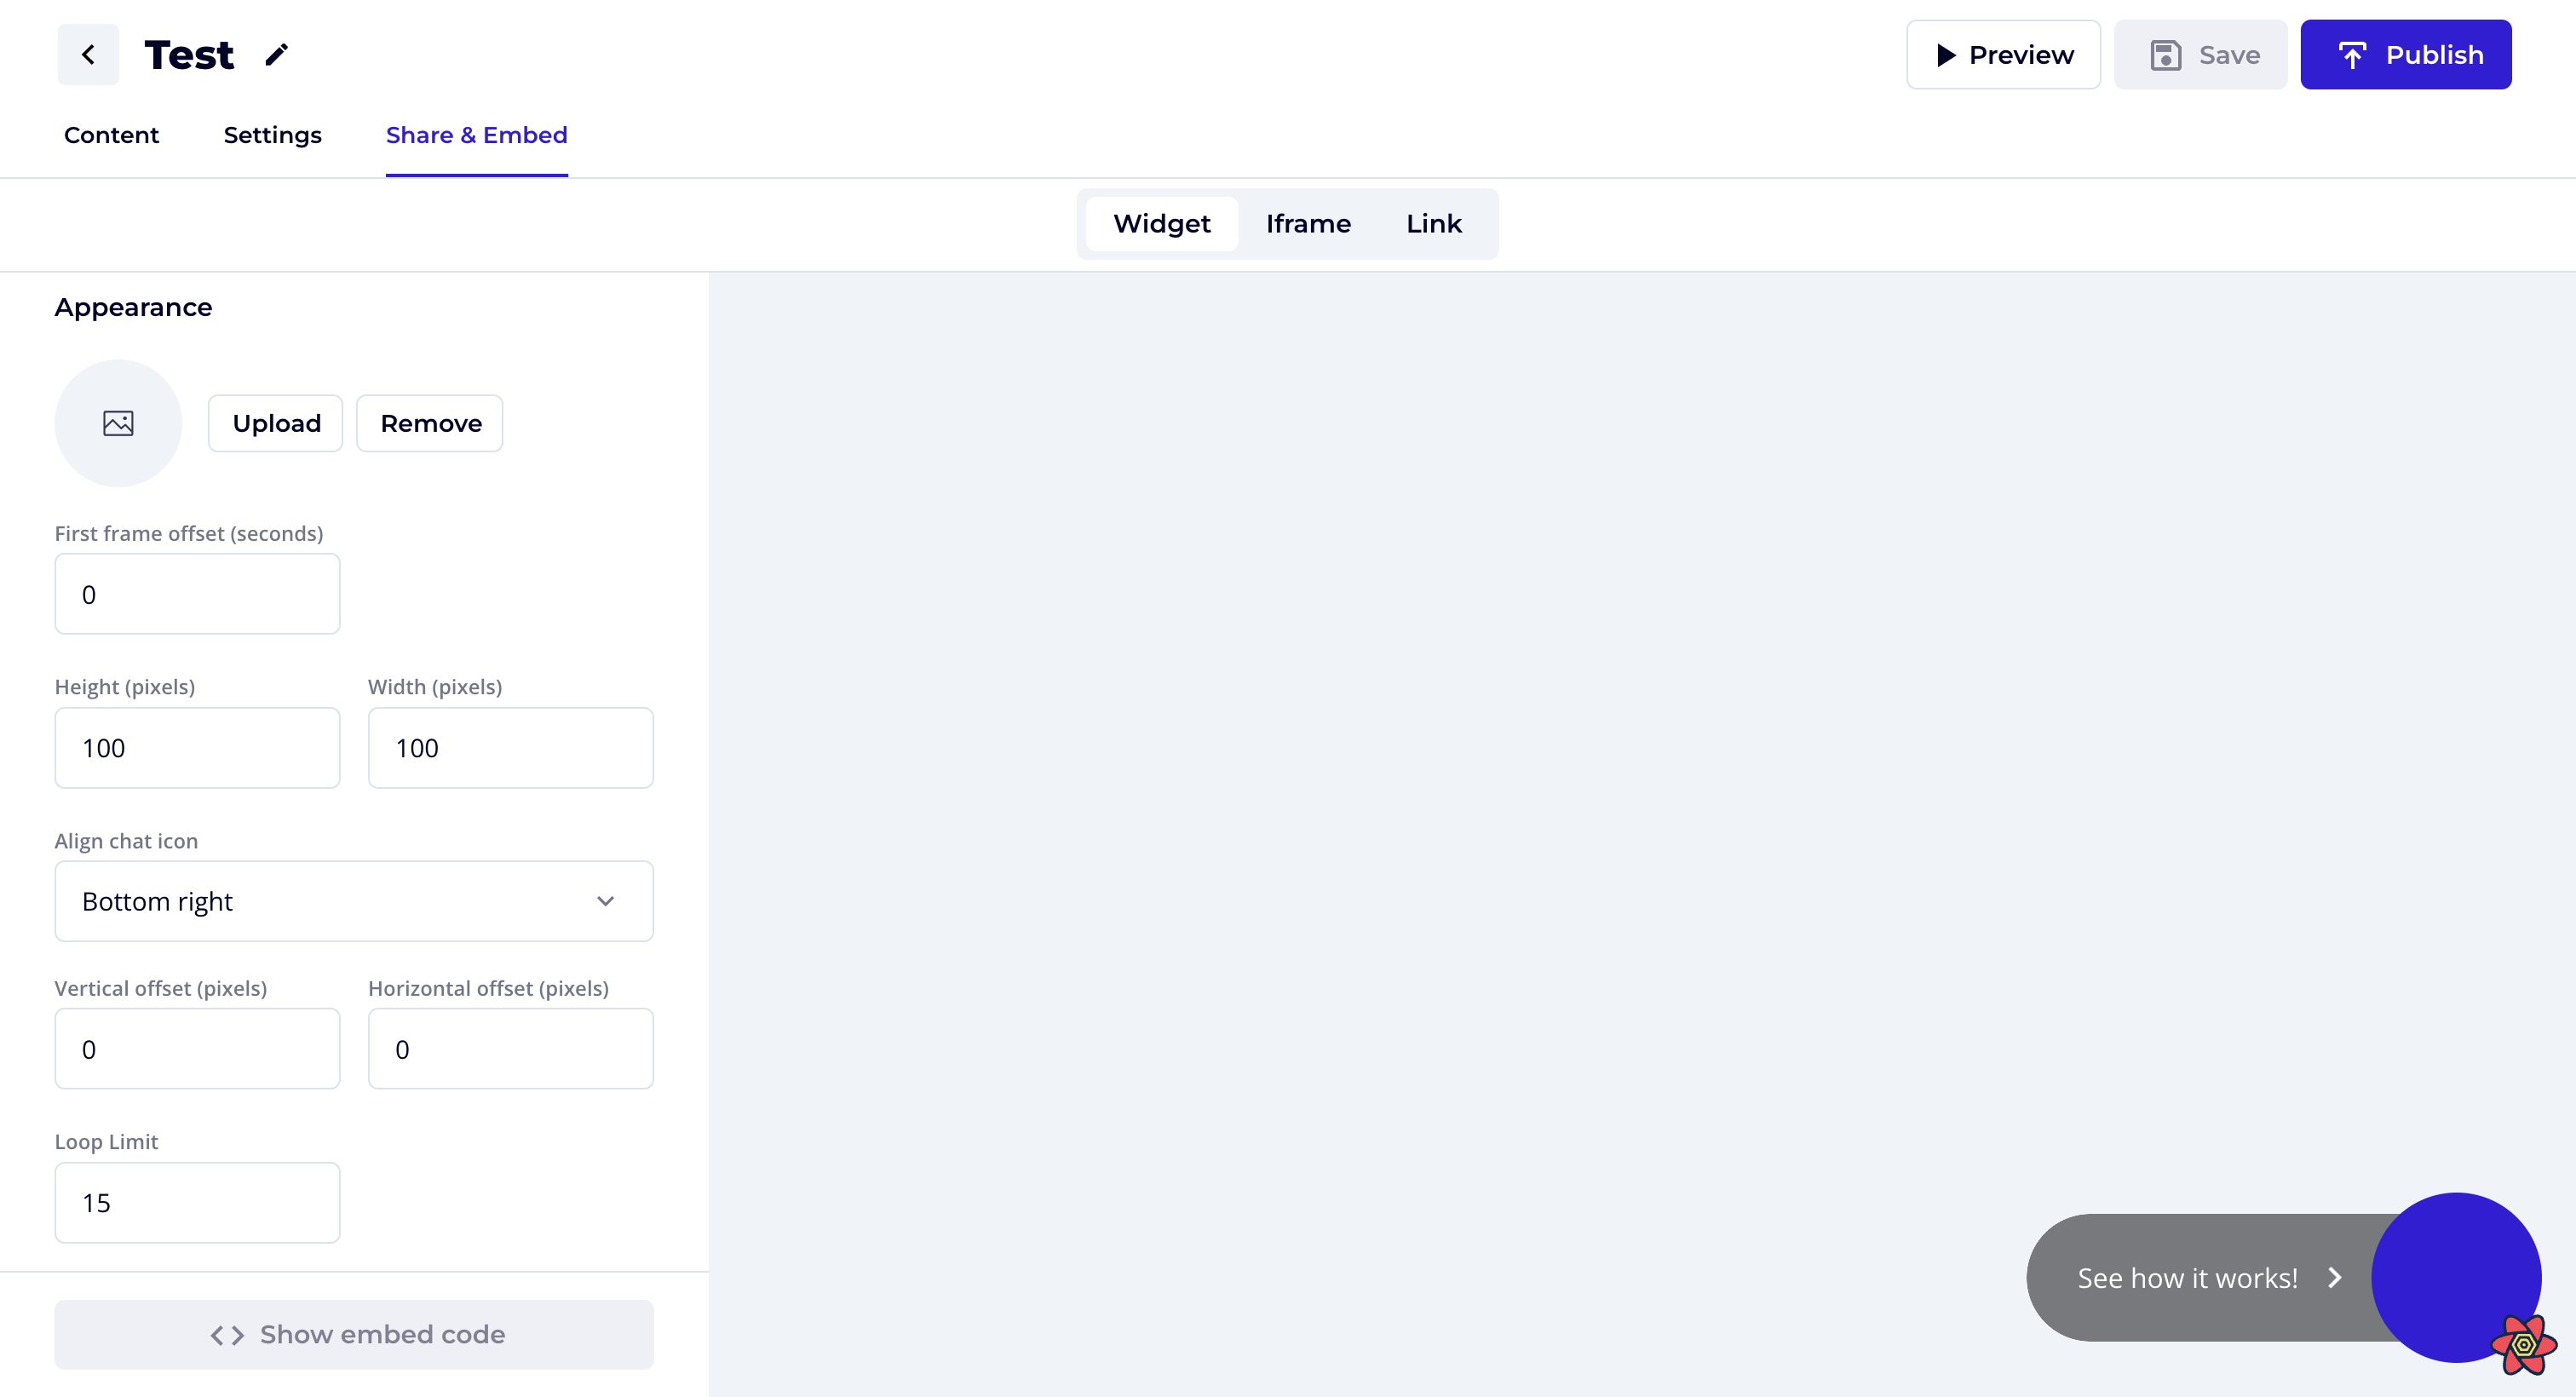Click the React Query flower devtools icon

(x=2523, y=1345)
